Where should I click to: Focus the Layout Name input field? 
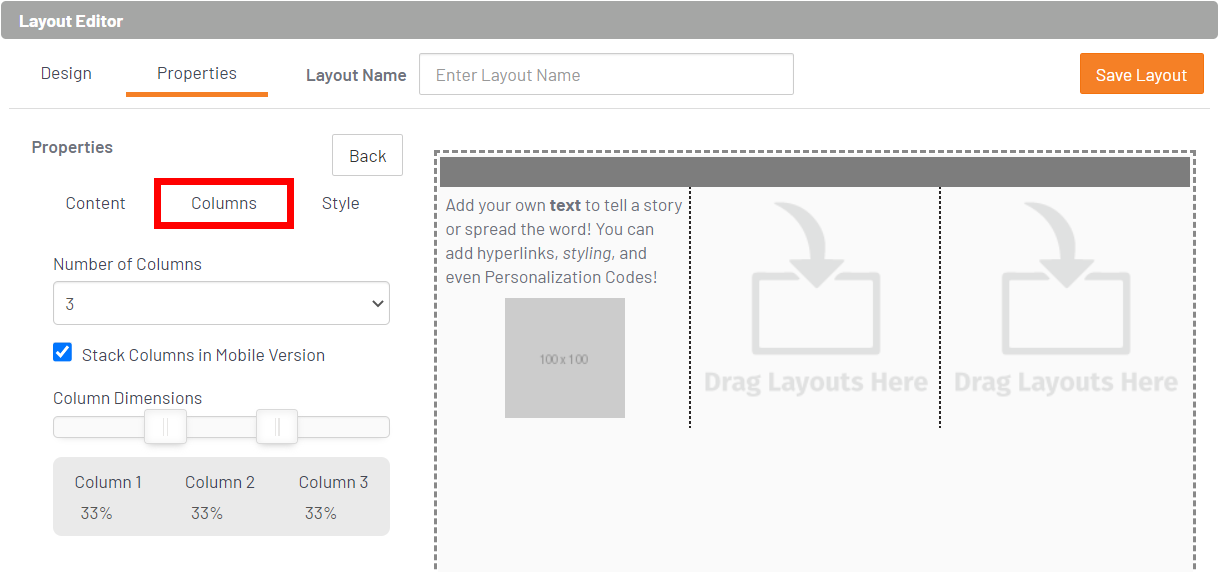tap(606, 75)
